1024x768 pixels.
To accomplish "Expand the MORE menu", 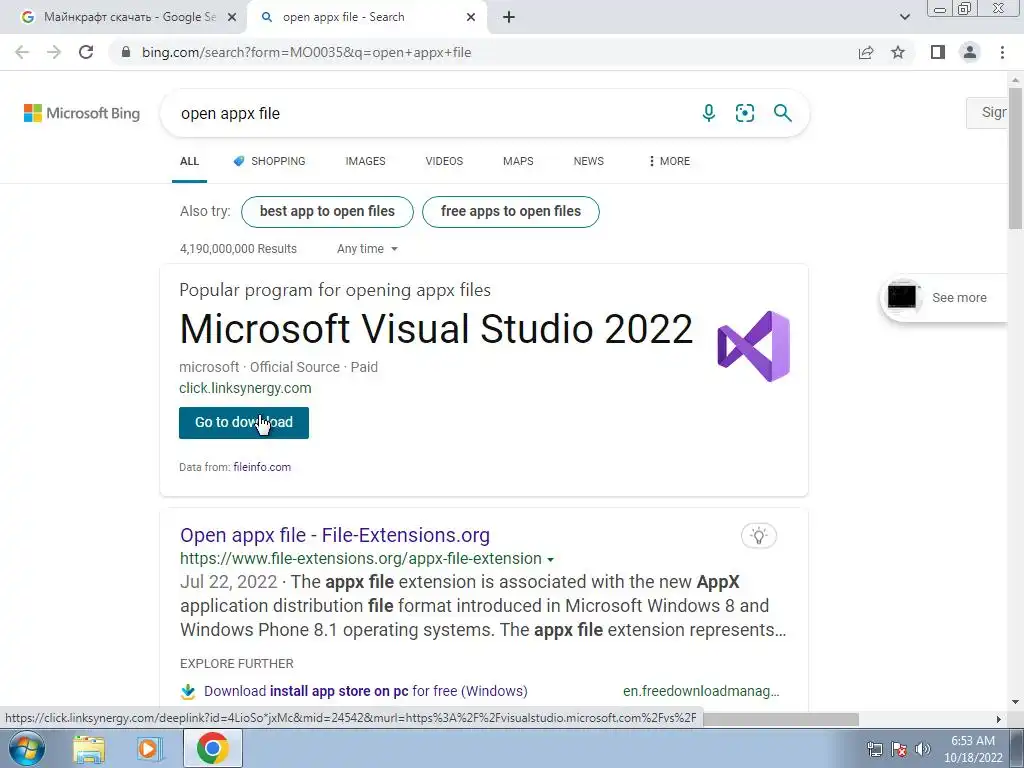I will coord(669,161).
